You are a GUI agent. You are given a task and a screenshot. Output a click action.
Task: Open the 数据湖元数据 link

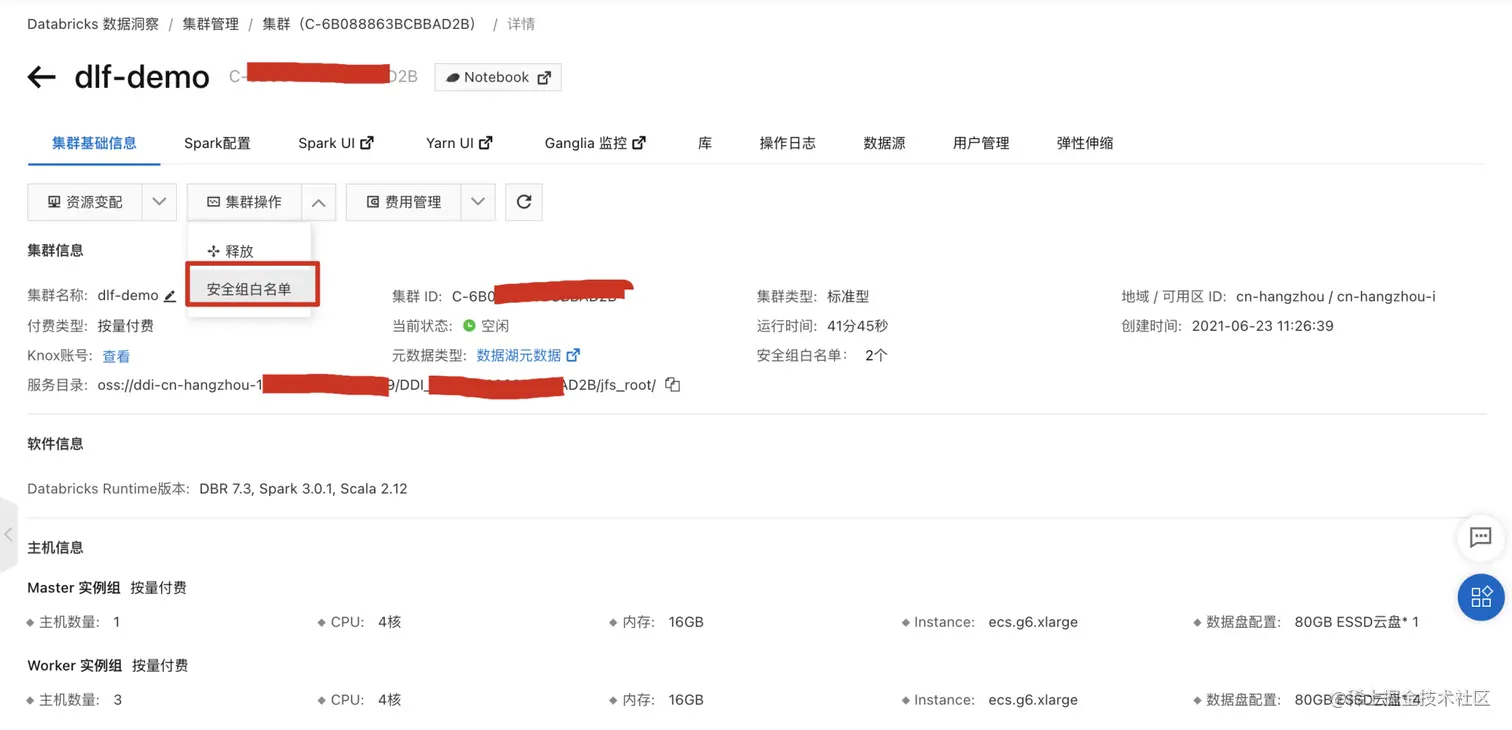coord(519,355)
